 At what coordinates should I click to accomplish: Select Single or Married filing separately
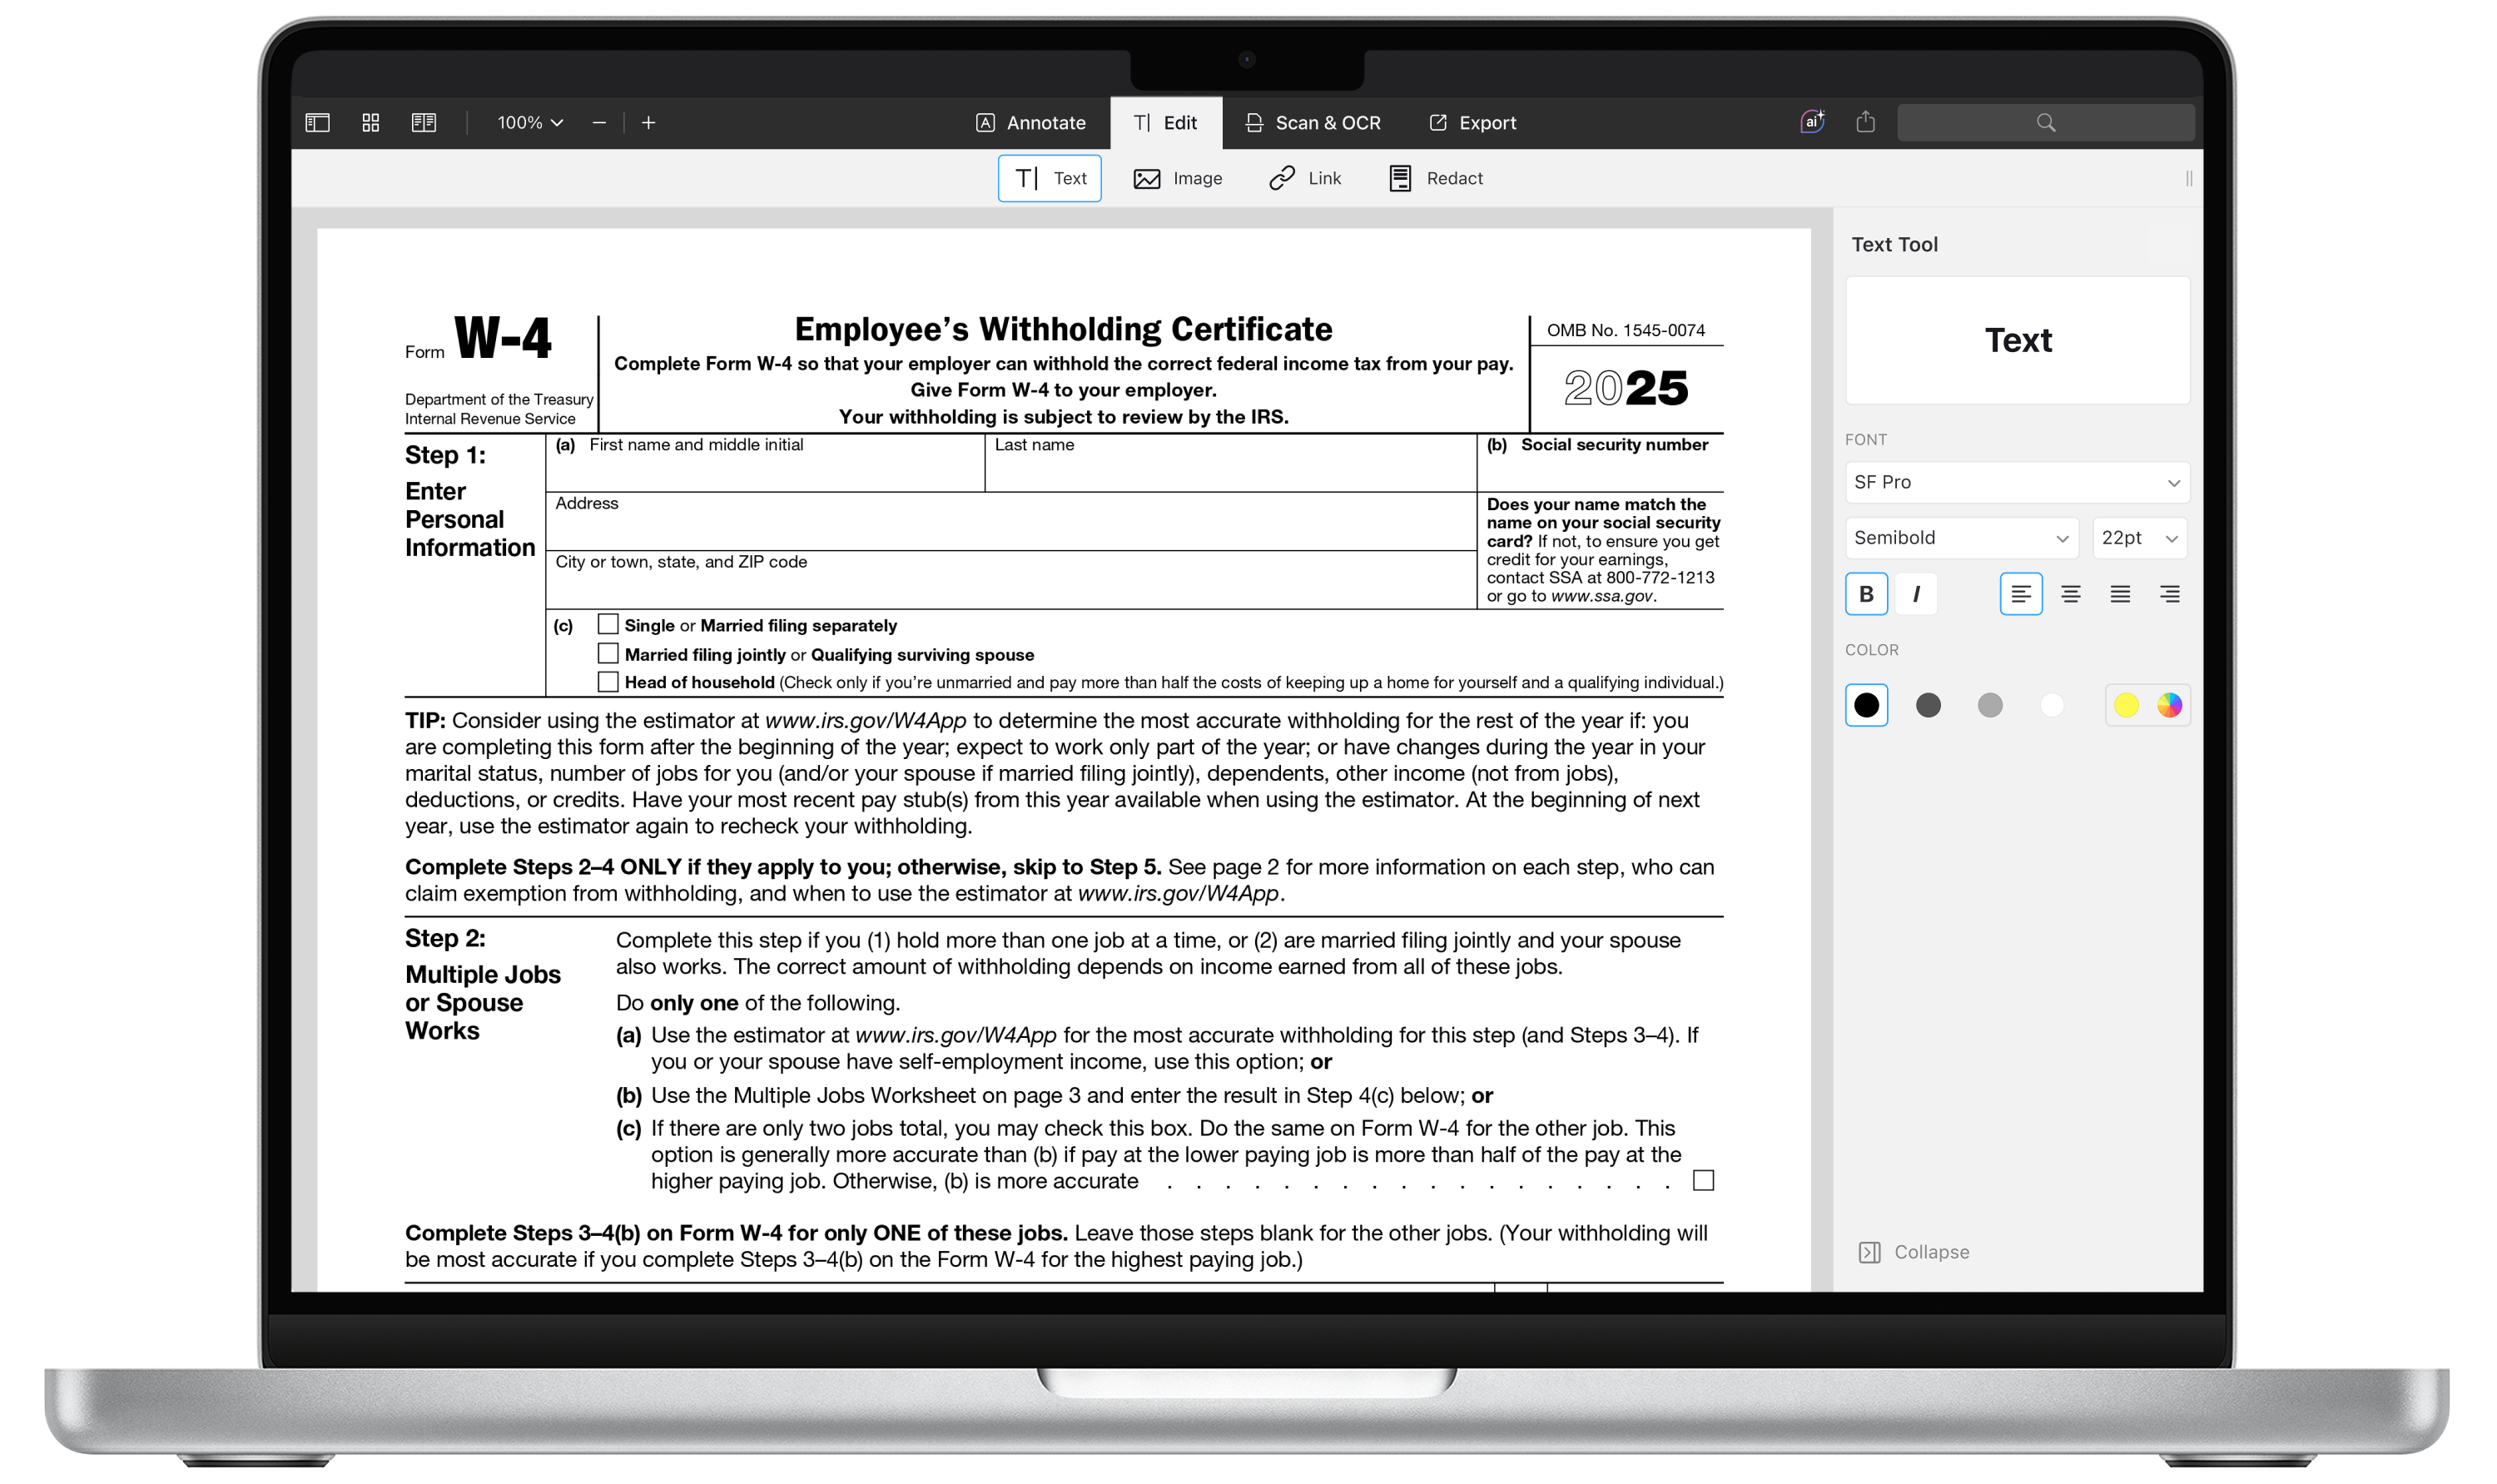pos(606,623)
